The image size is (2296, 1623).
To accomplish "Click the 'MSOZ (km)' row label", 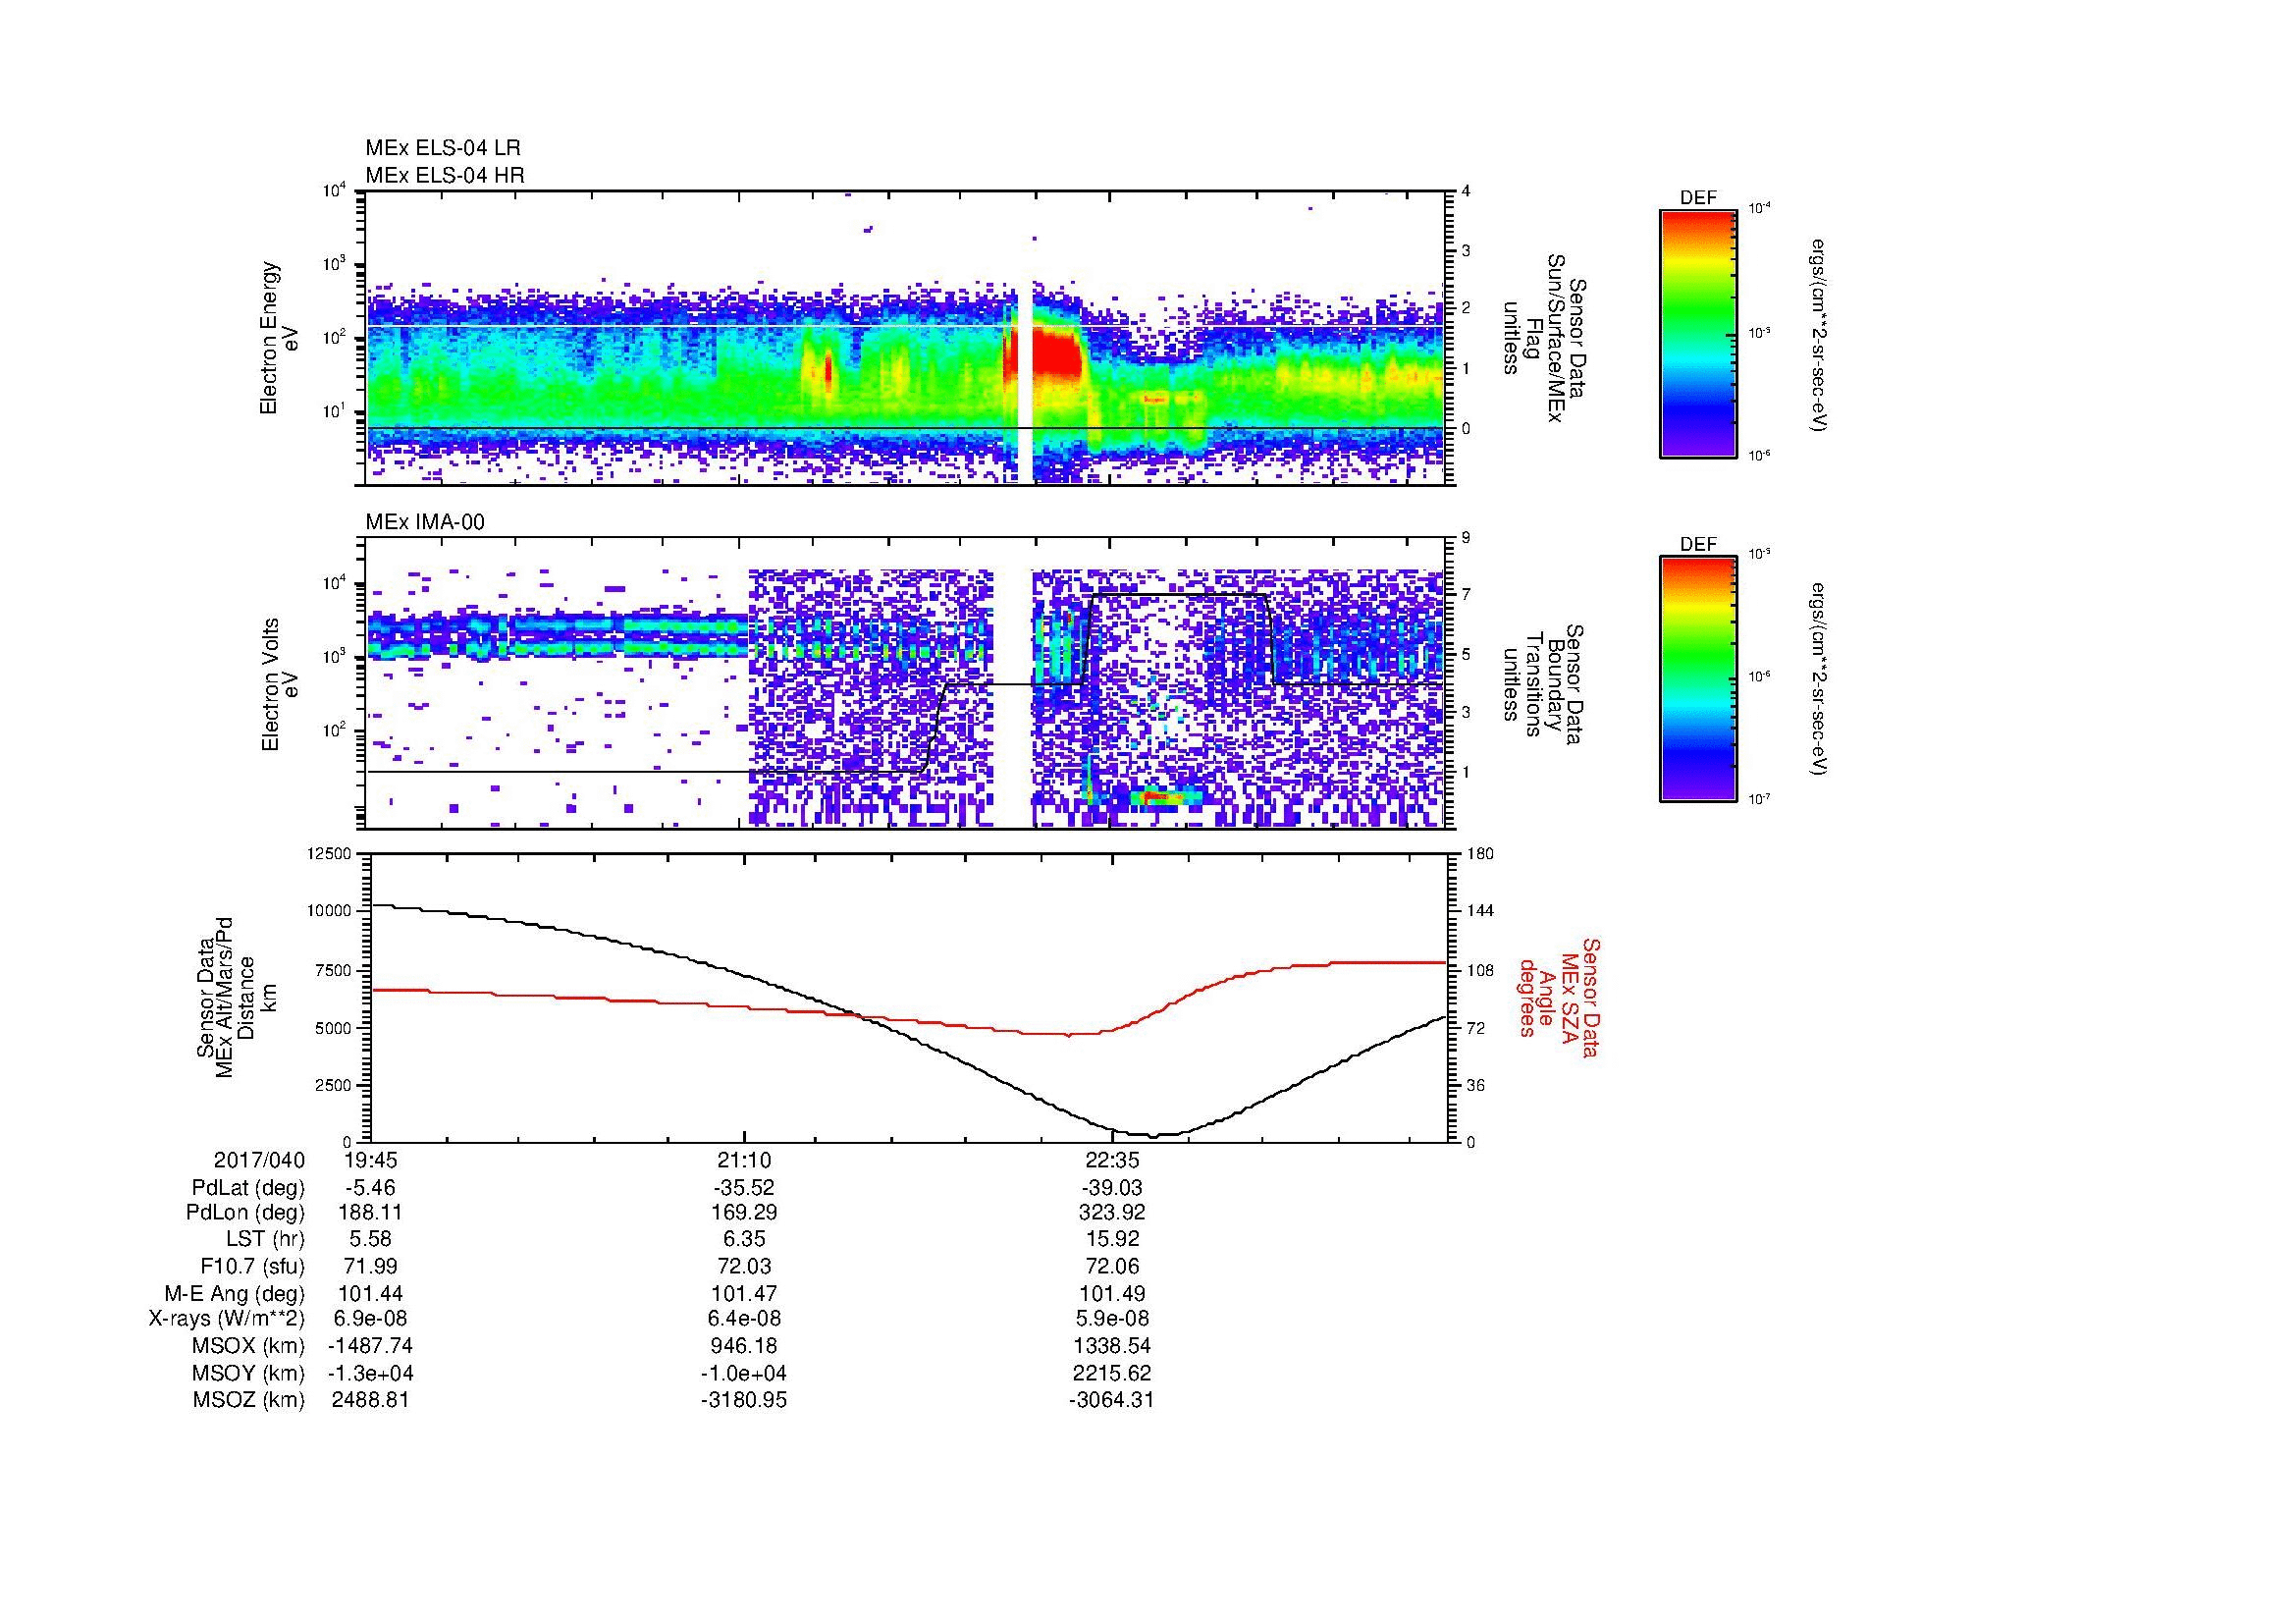I will [x=249, y=1400].
